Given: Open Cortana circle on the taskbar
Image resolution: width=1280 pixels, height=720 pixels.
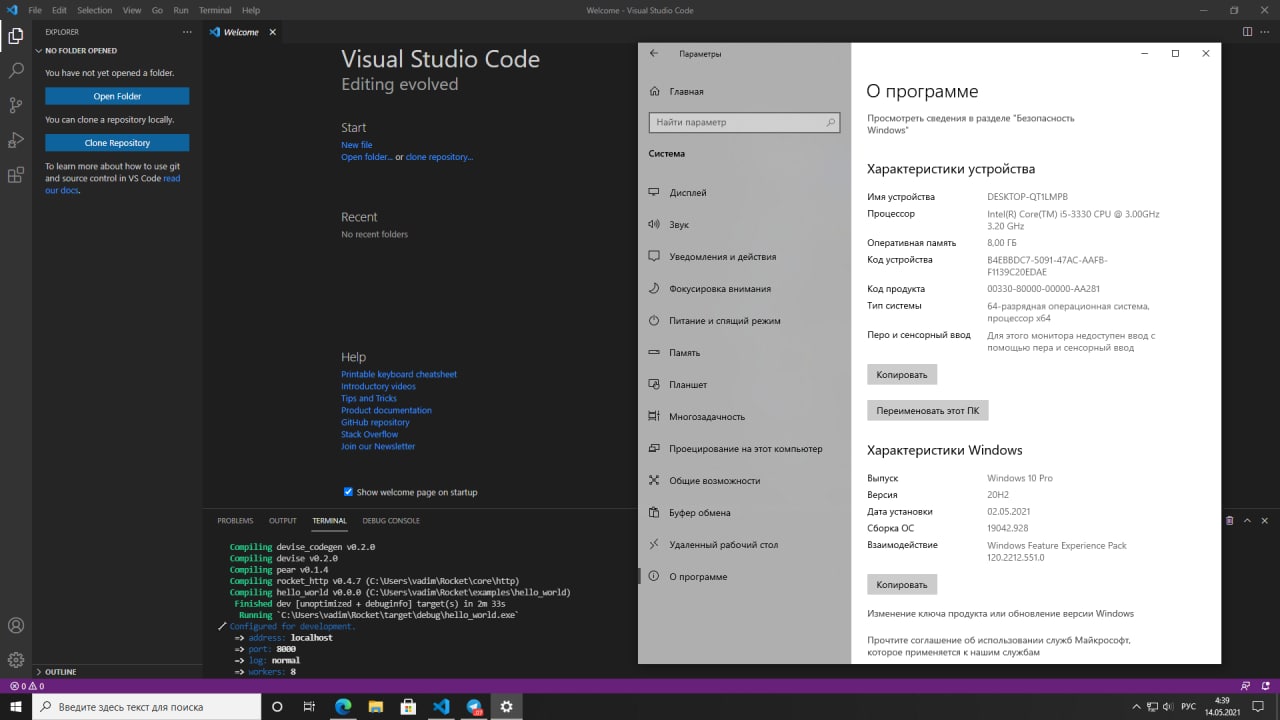Looking at the screenshot, I should coord(277,706).
